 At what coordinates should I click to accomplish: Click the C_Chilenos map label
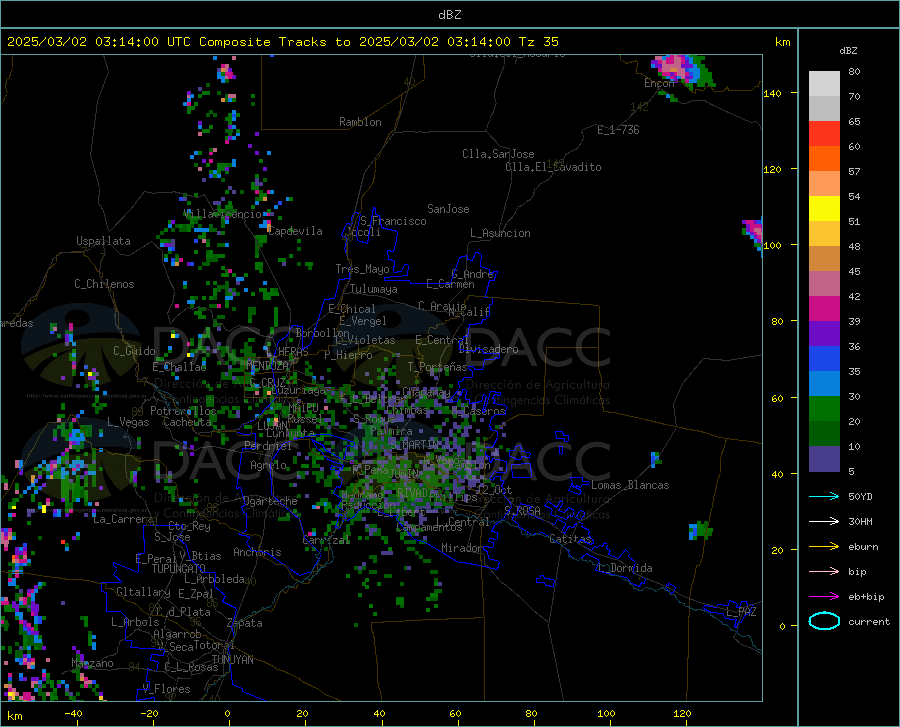click(x=104, y=284)
